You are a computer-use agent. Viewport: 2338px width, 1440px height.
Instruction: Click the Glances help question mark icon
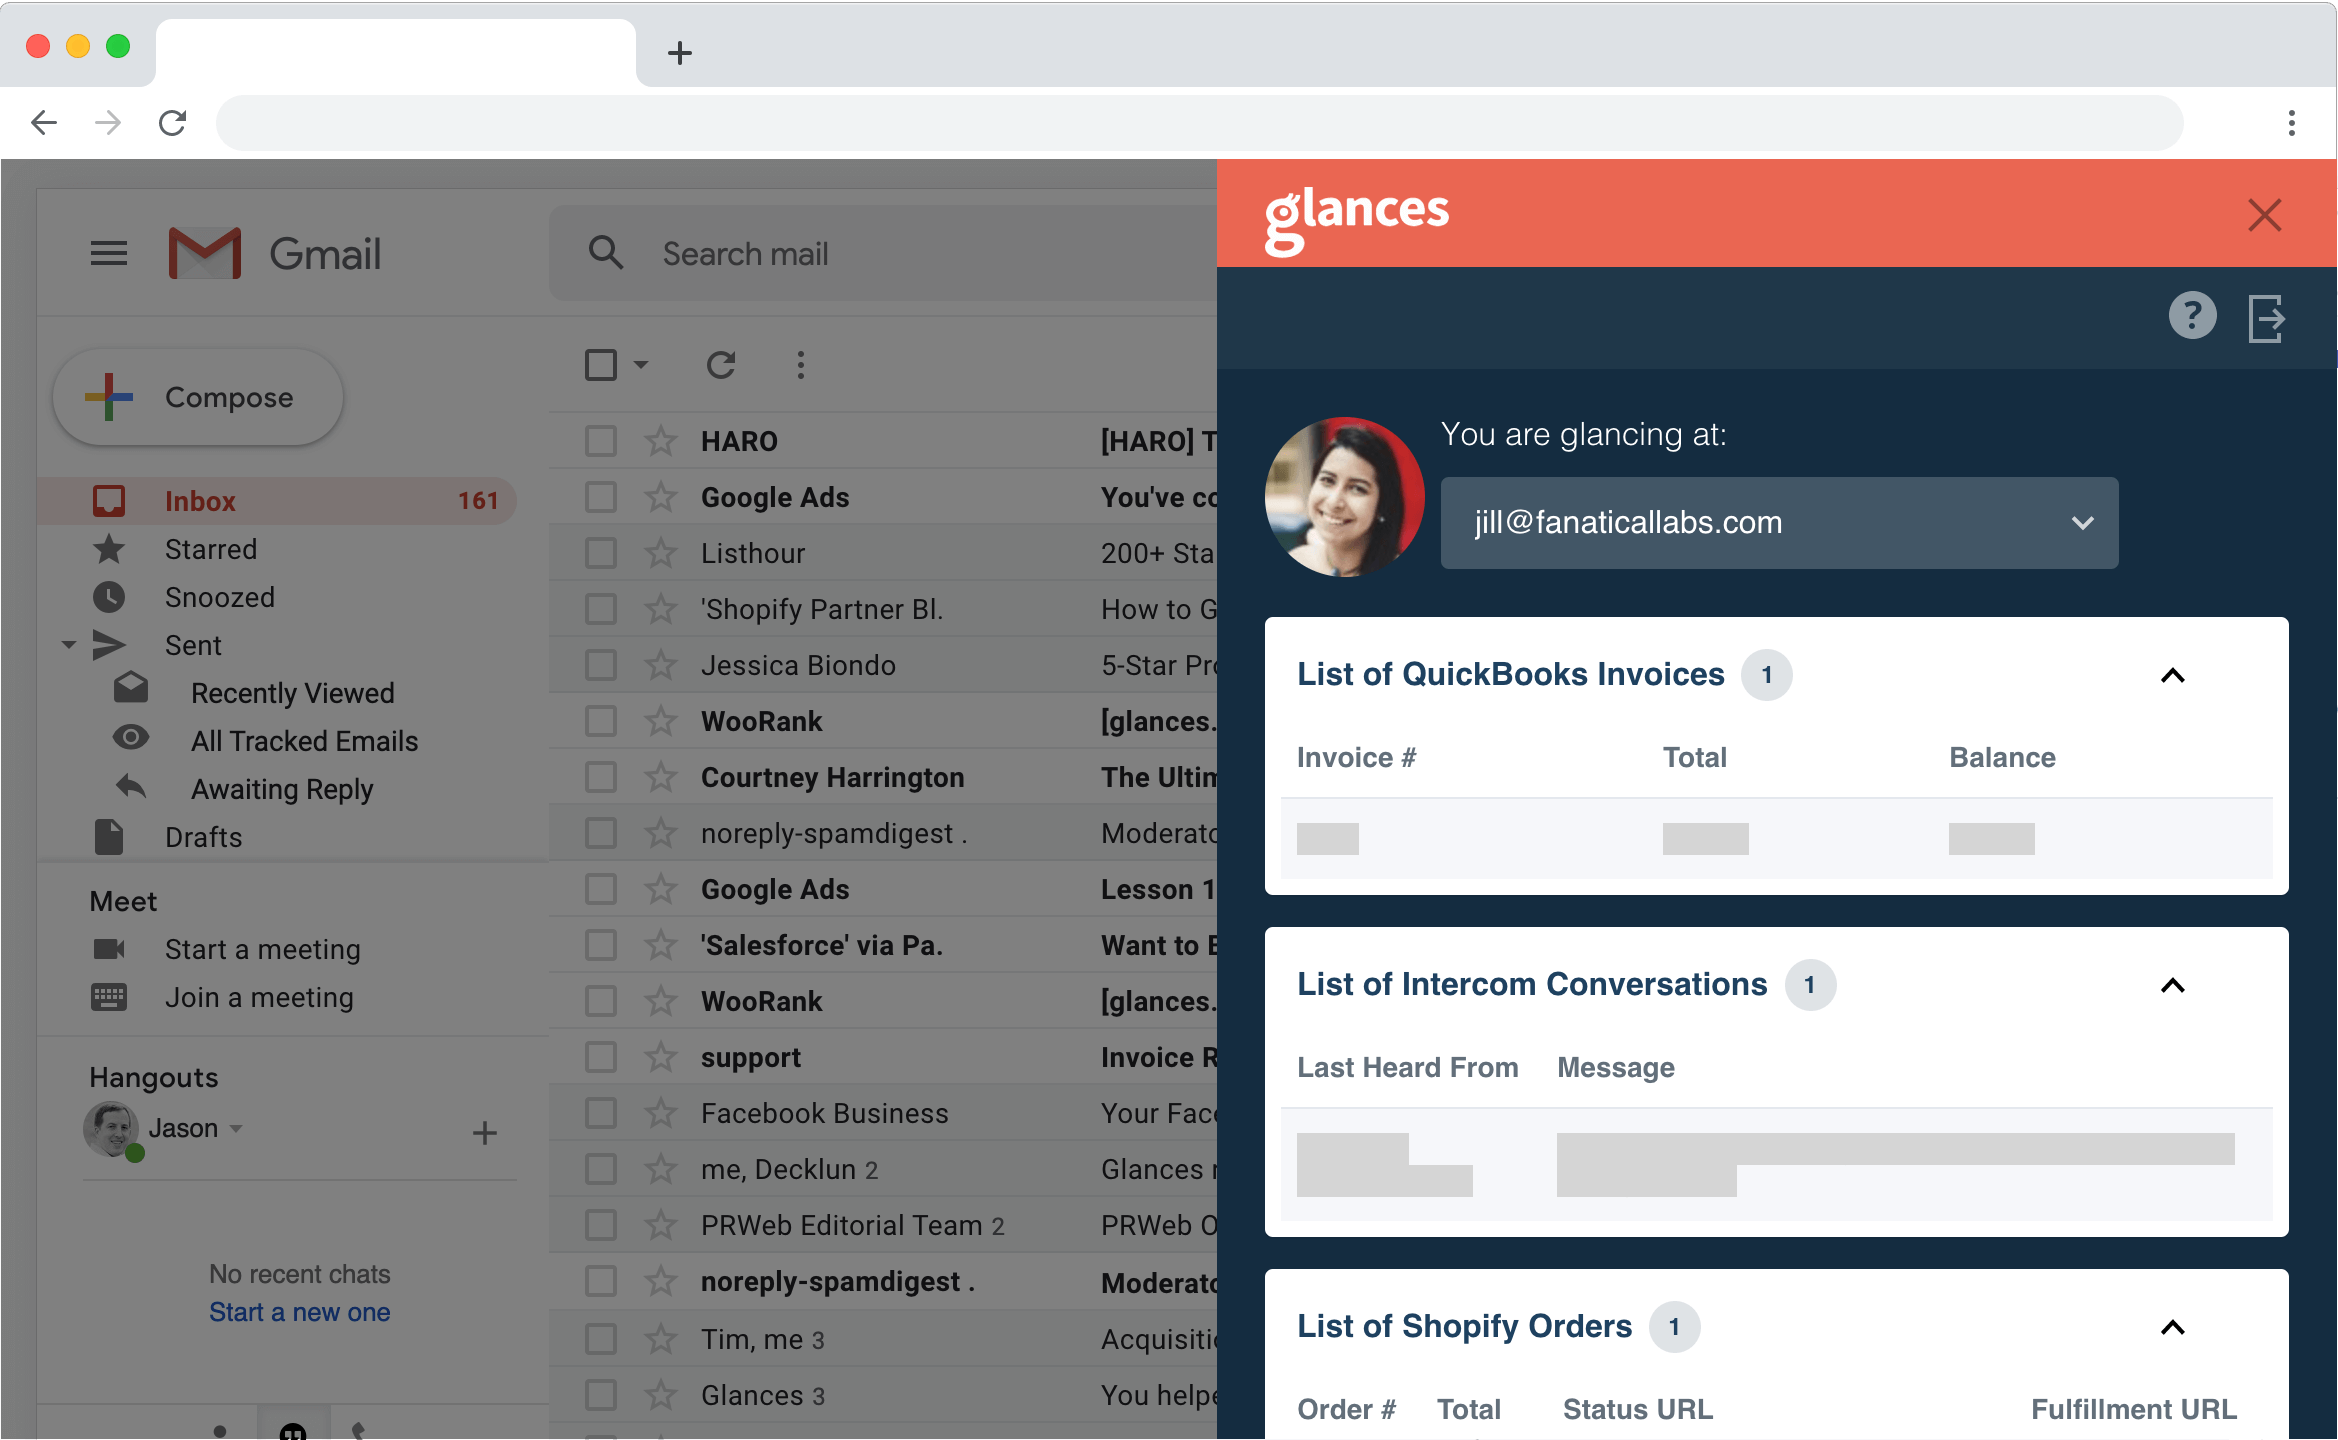[x=2192, y=316]
